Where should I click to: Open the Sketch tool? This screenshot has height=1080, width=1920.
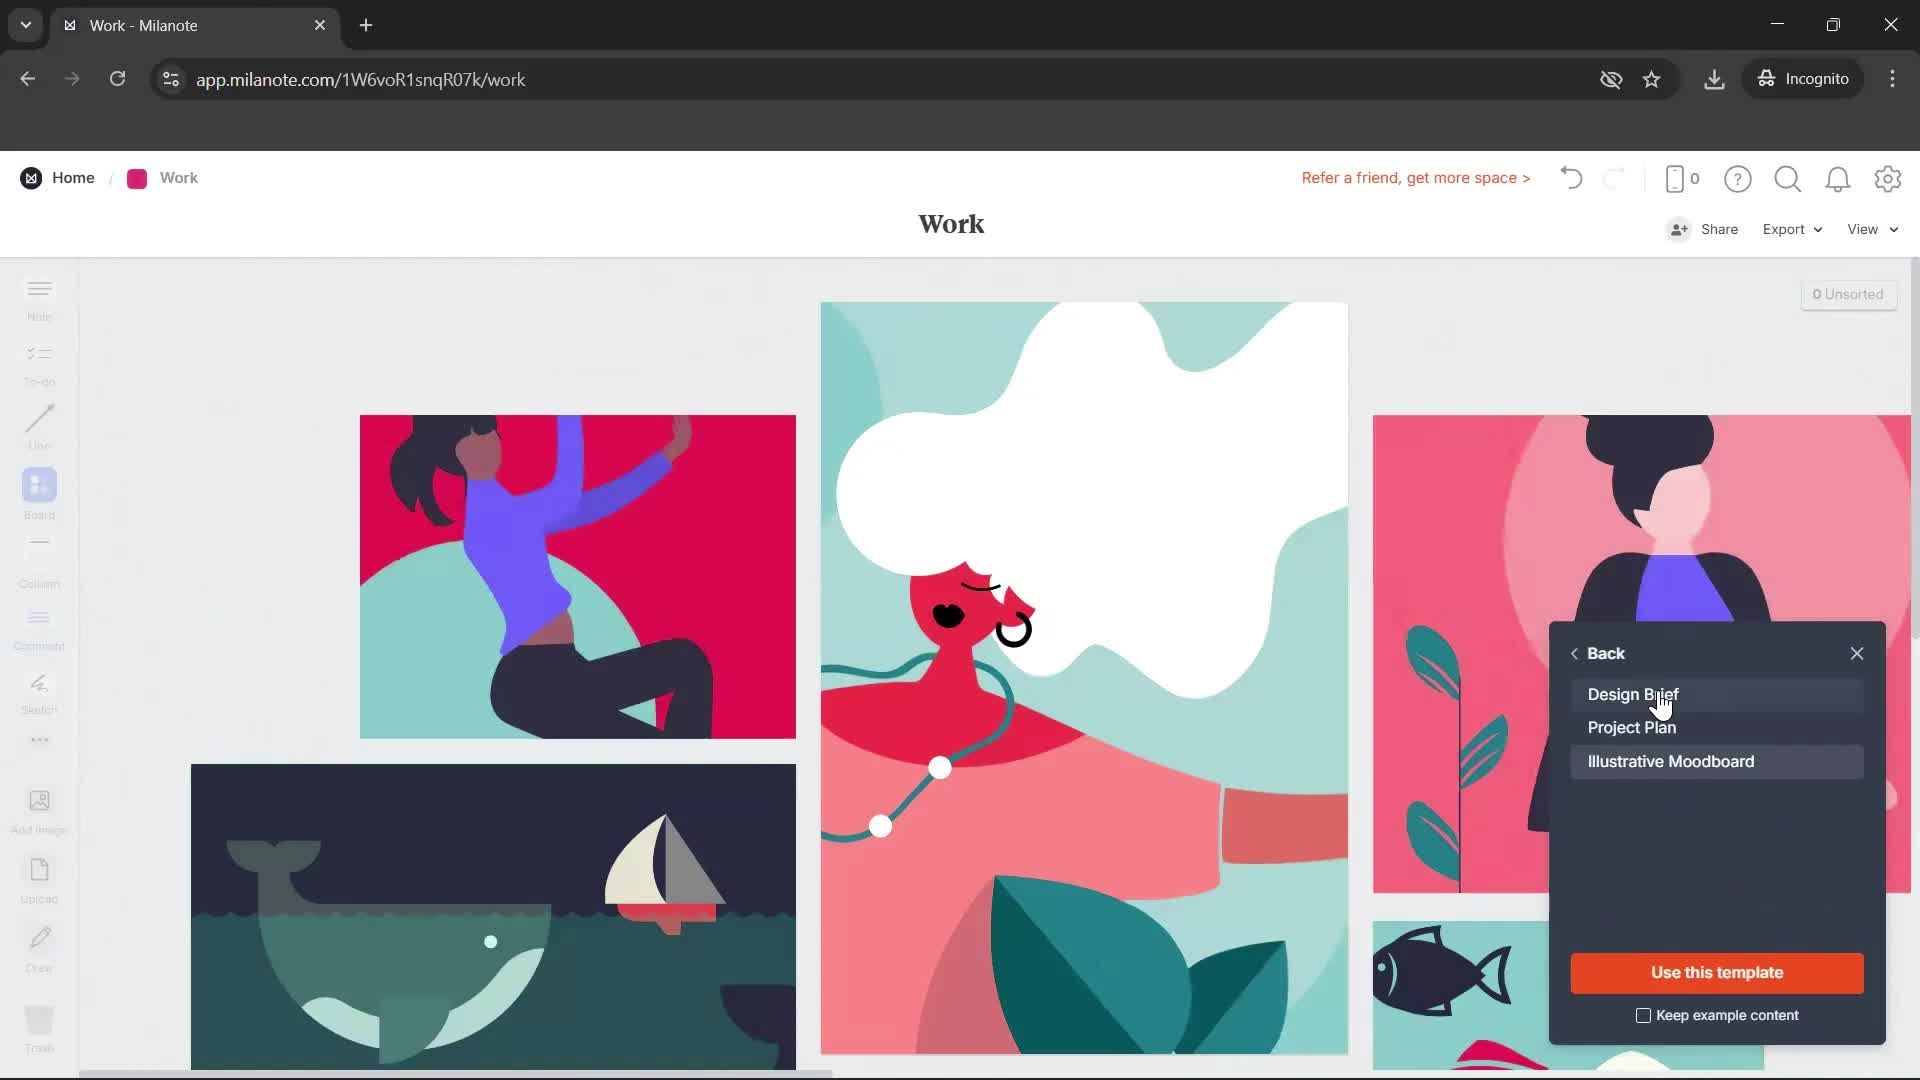click(x=39, y=692)
